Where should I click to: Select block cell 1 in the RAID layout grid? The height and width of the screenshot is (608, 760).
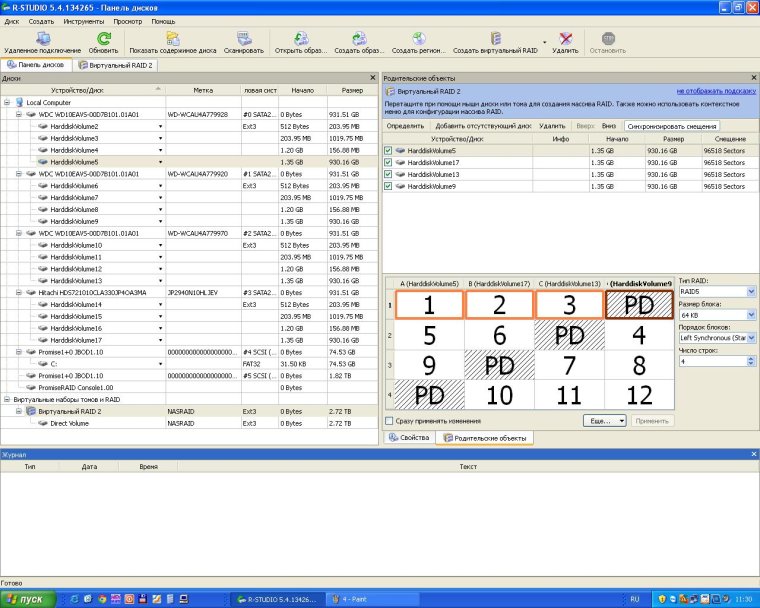pos(429,305)
